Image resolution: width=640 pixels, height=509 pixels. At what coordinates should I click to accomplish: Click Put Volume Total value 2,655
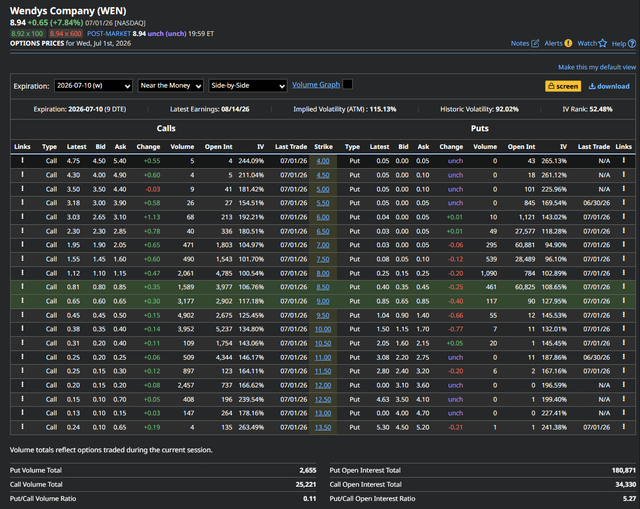[308, 471]
